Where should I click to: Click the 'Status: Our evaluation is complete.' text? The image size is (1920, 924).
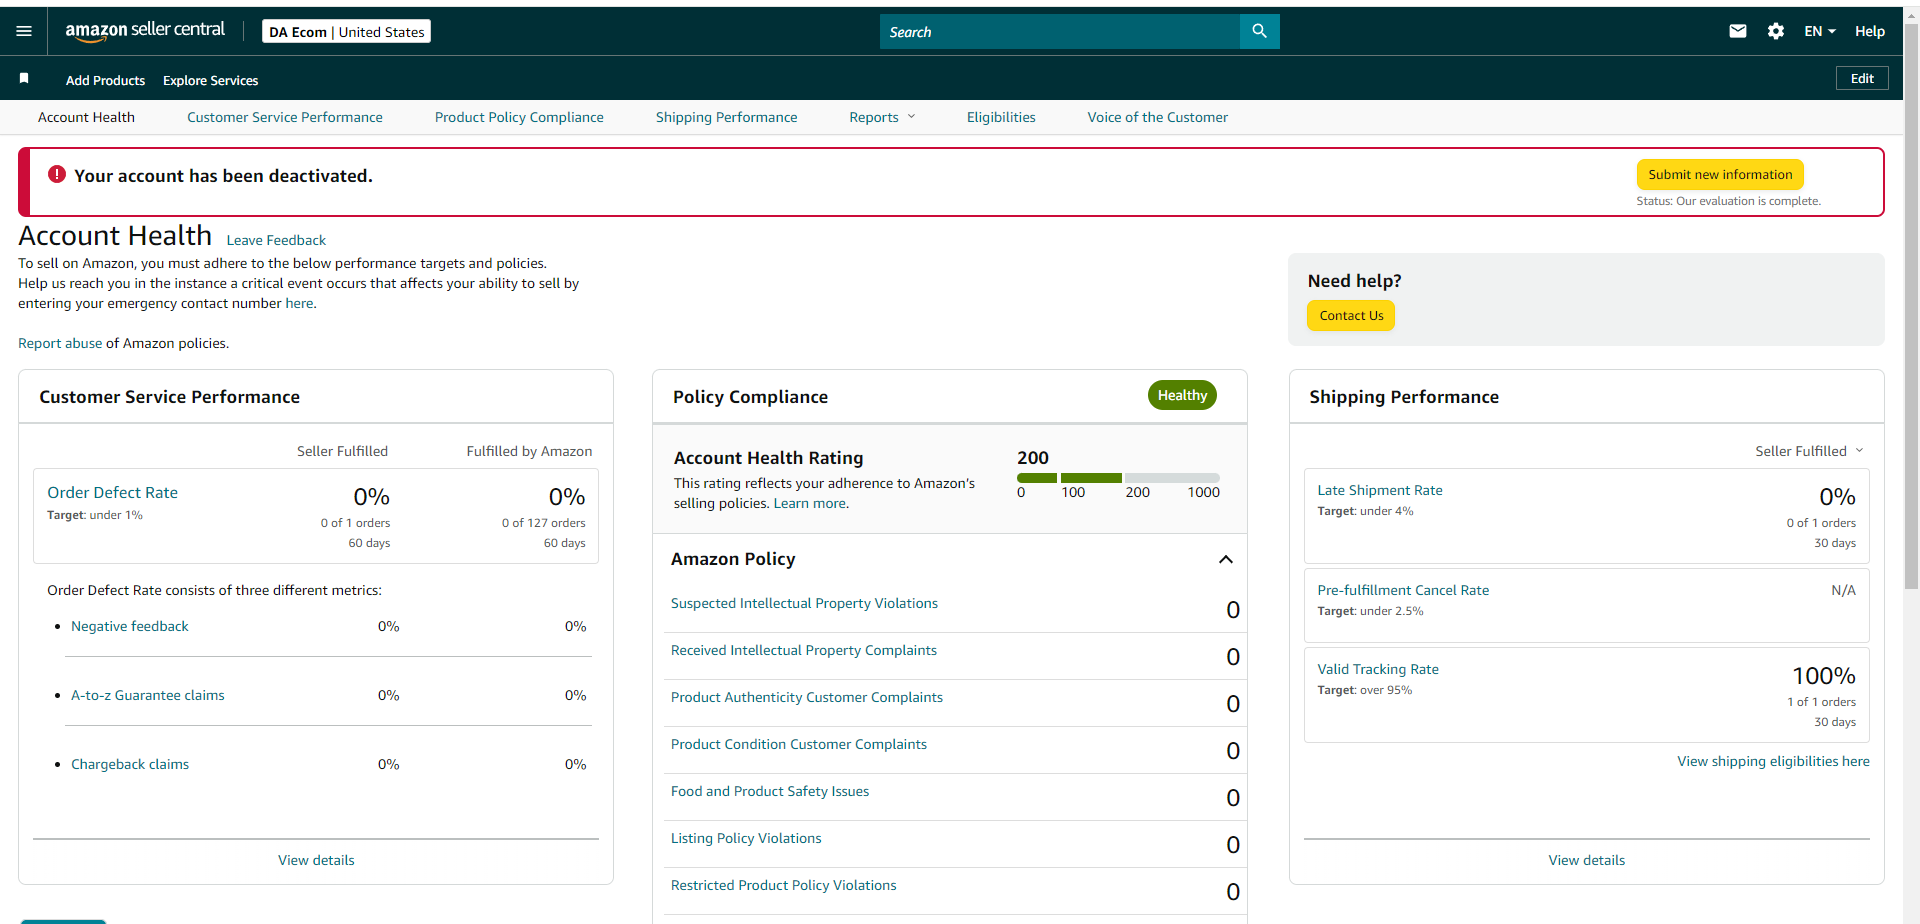1728,201
